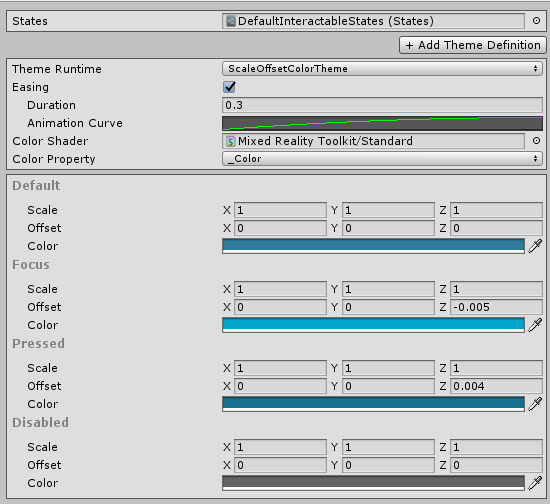
Task: Edit Default Scale X field
Action: pyautogui.click(x=280, y=210)
